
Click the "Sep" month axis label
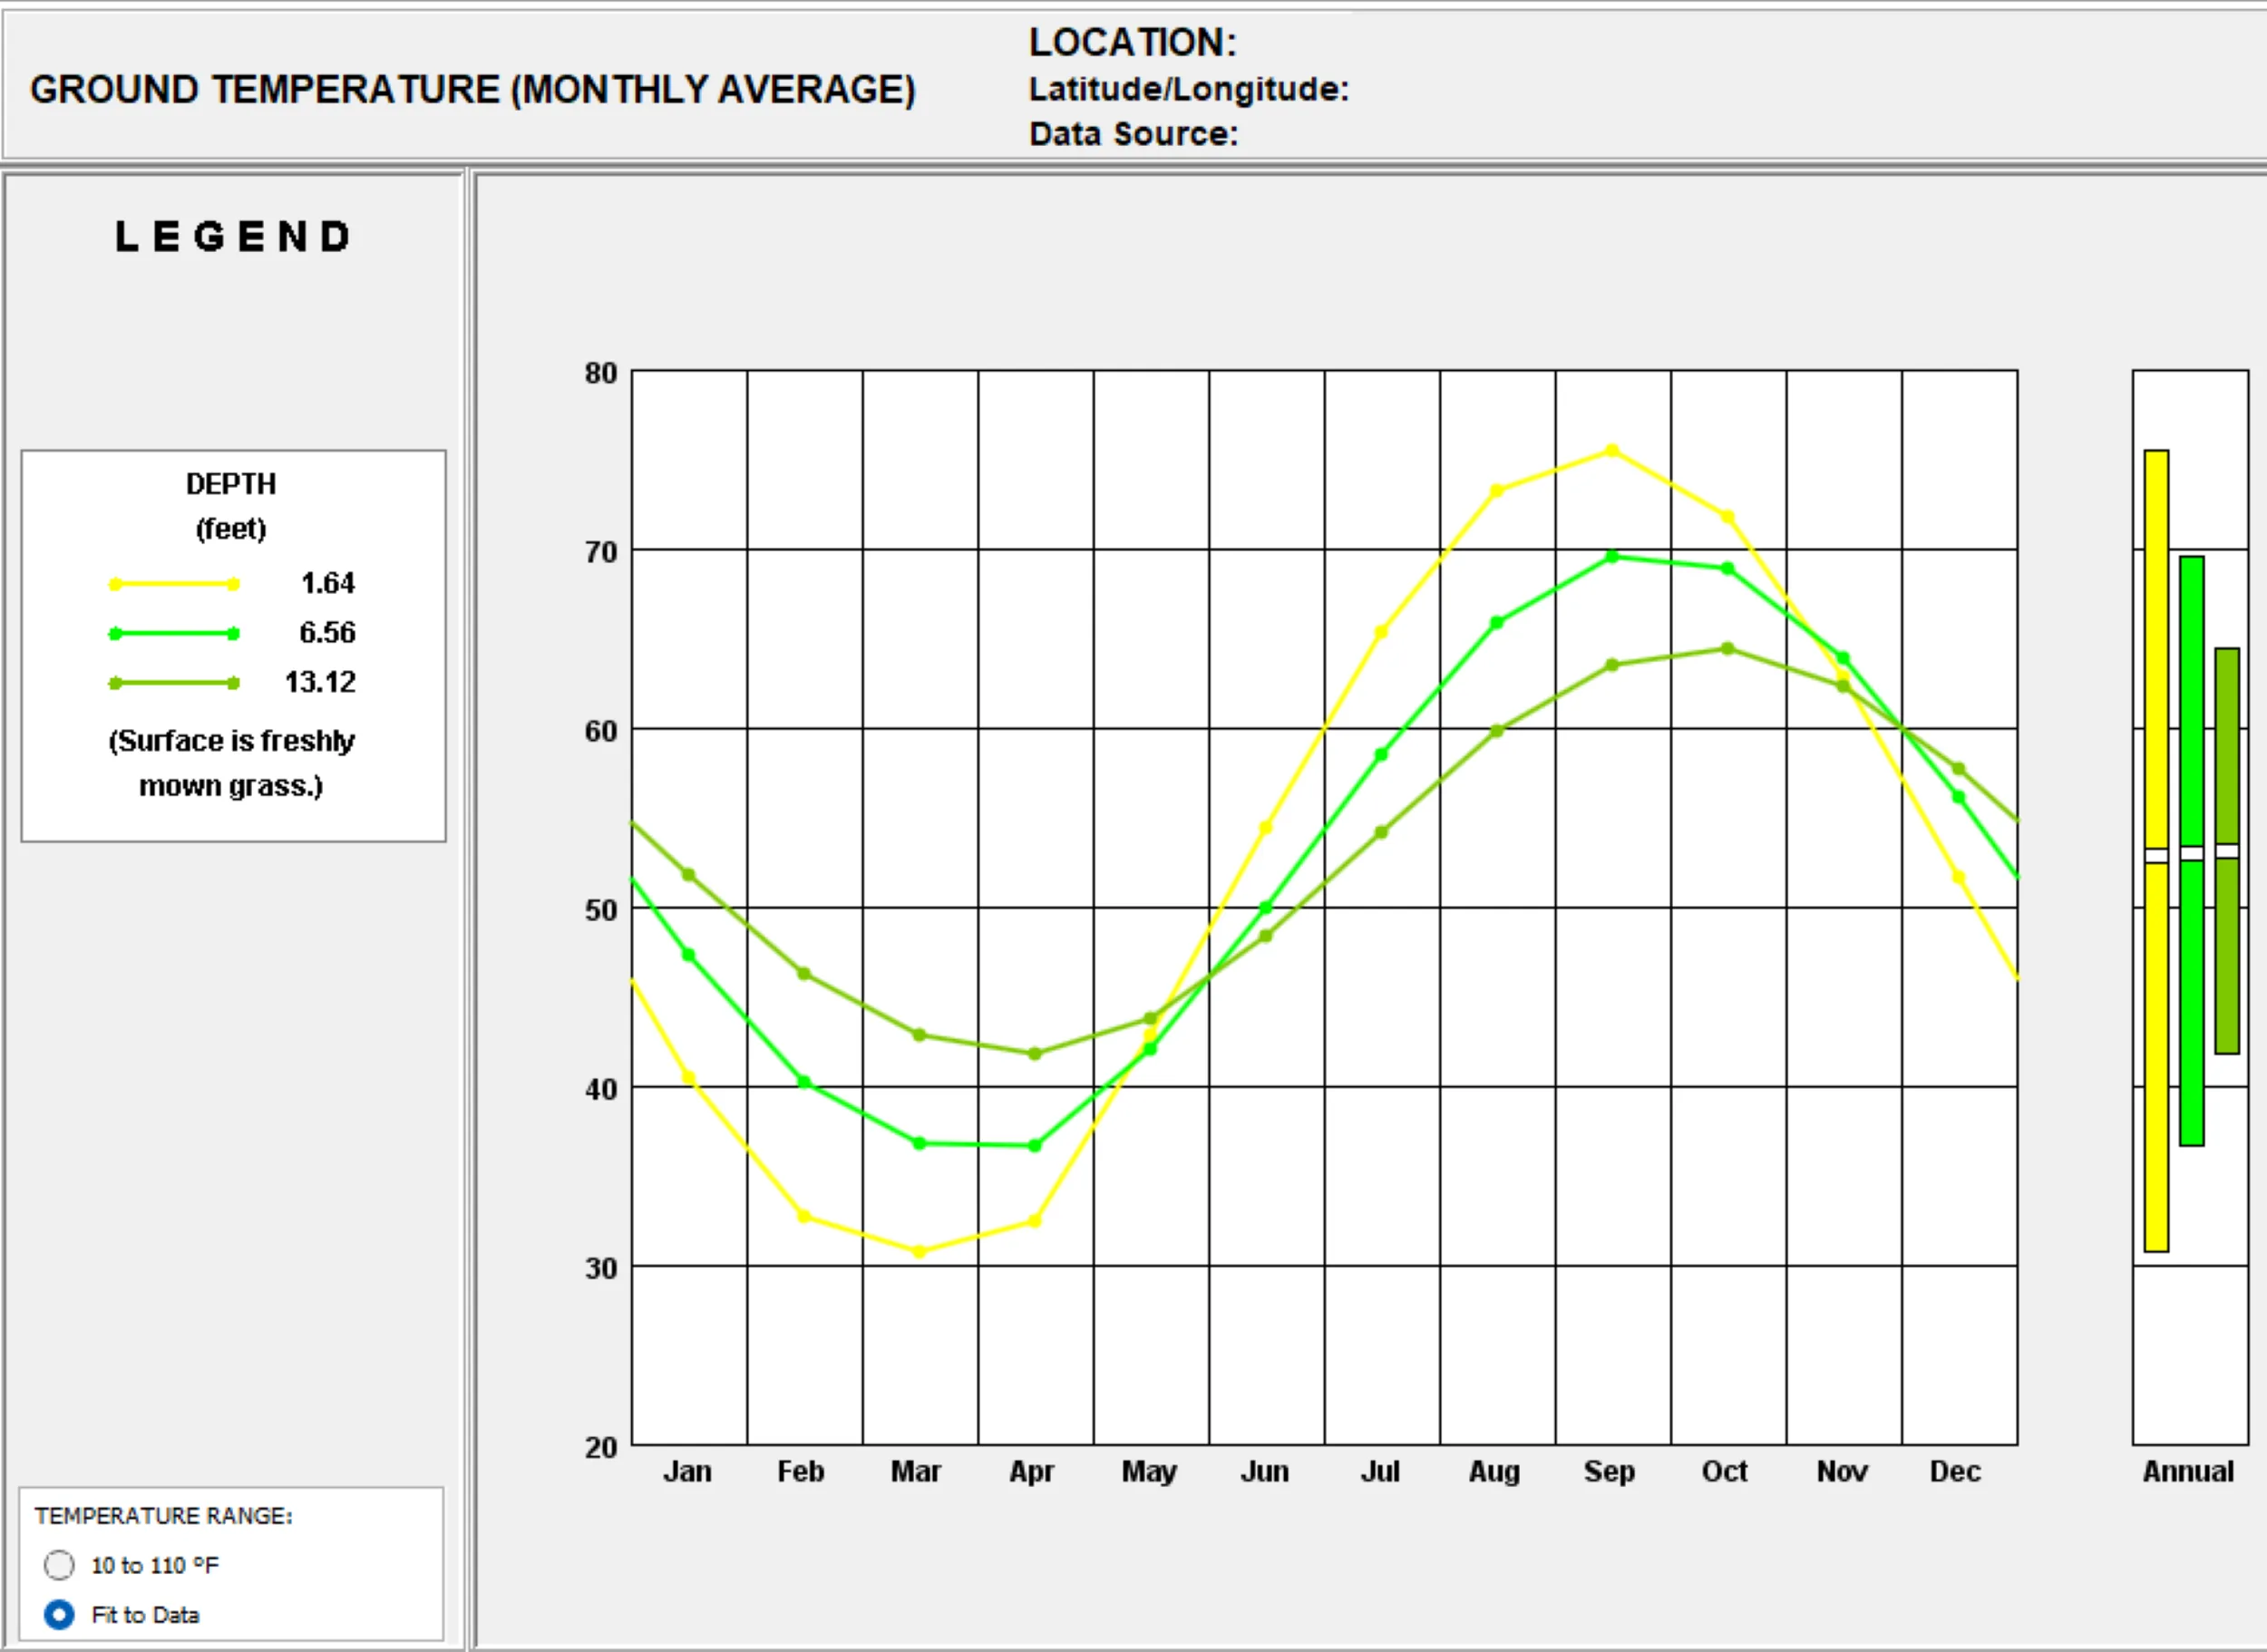[1609, 1472]
